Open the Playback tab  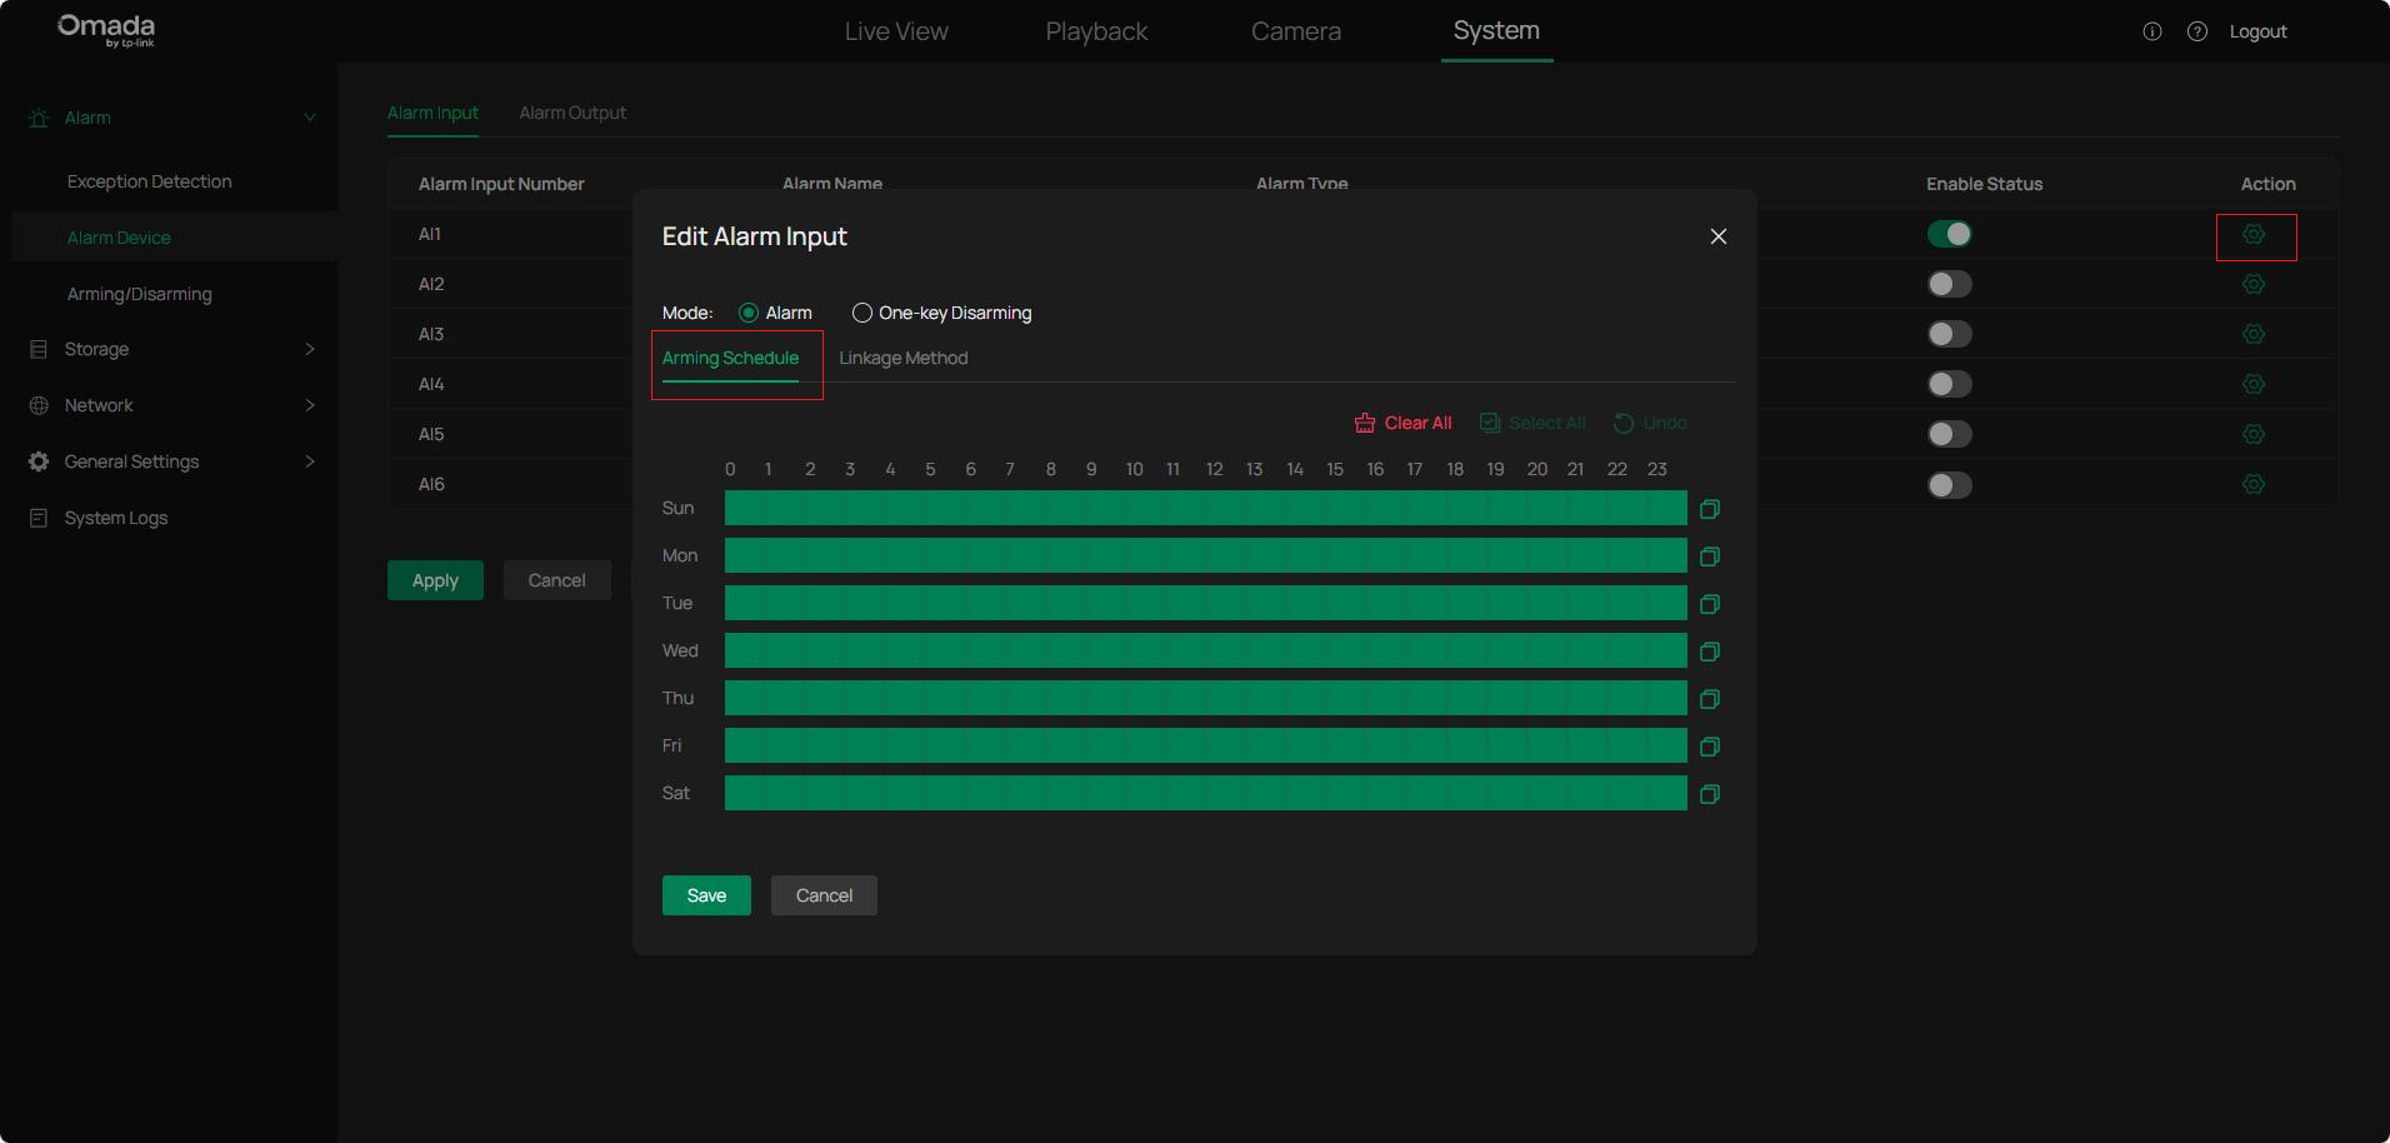1096,31
